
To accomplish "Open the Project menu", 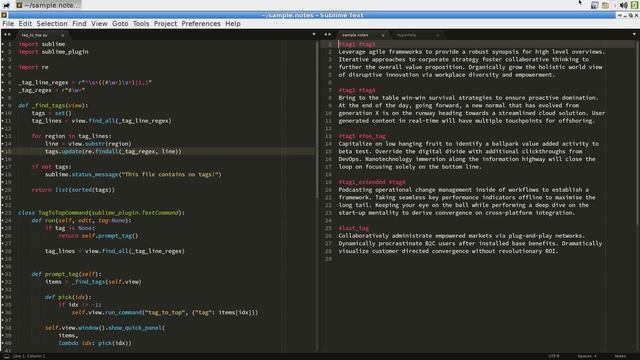I will coord(165,24).
